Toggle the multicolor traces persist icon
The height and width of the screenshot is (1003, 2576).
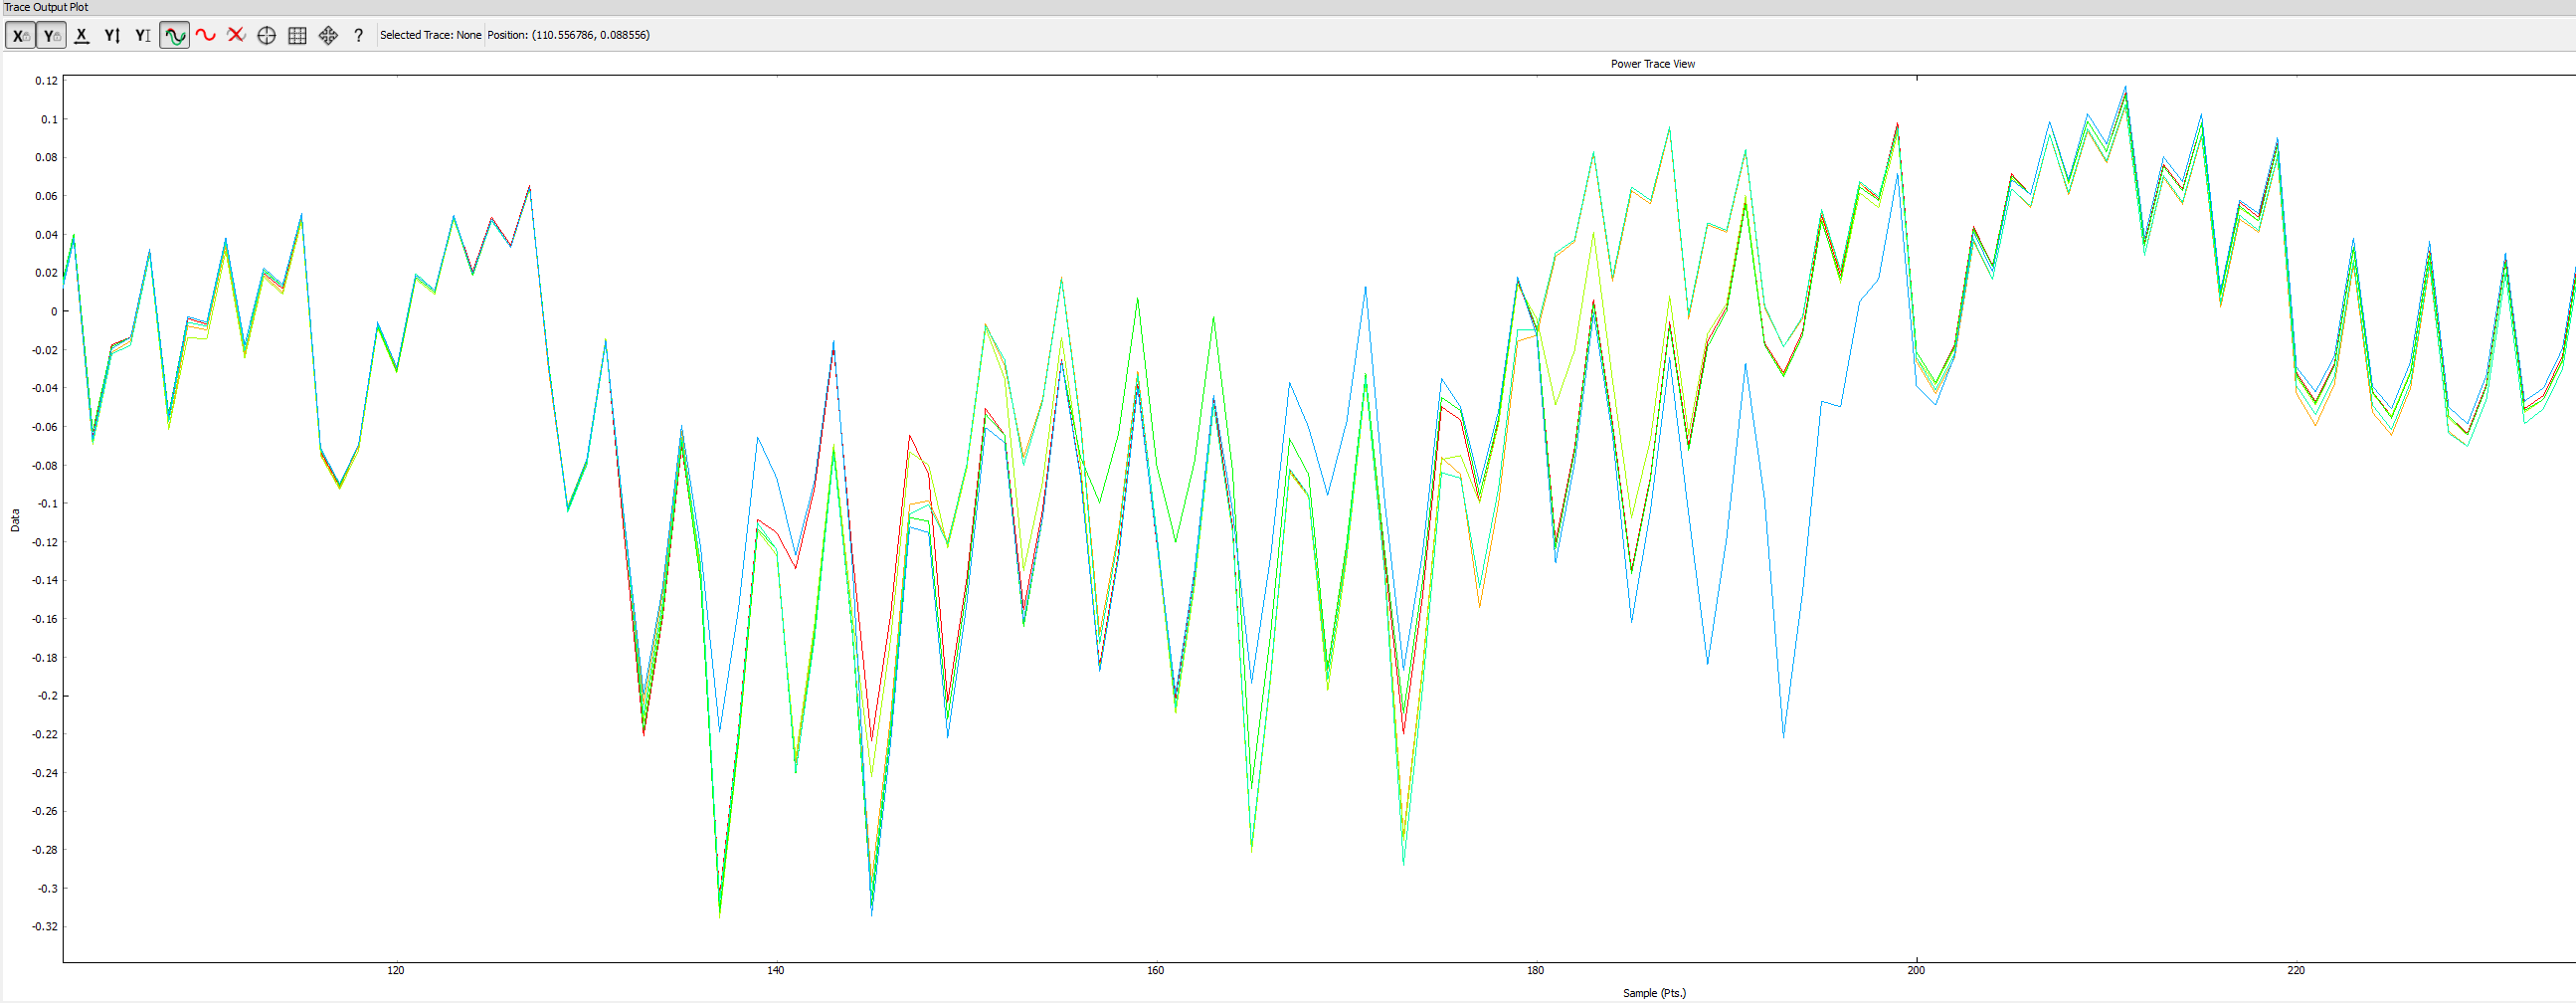(x=175, y=36)
